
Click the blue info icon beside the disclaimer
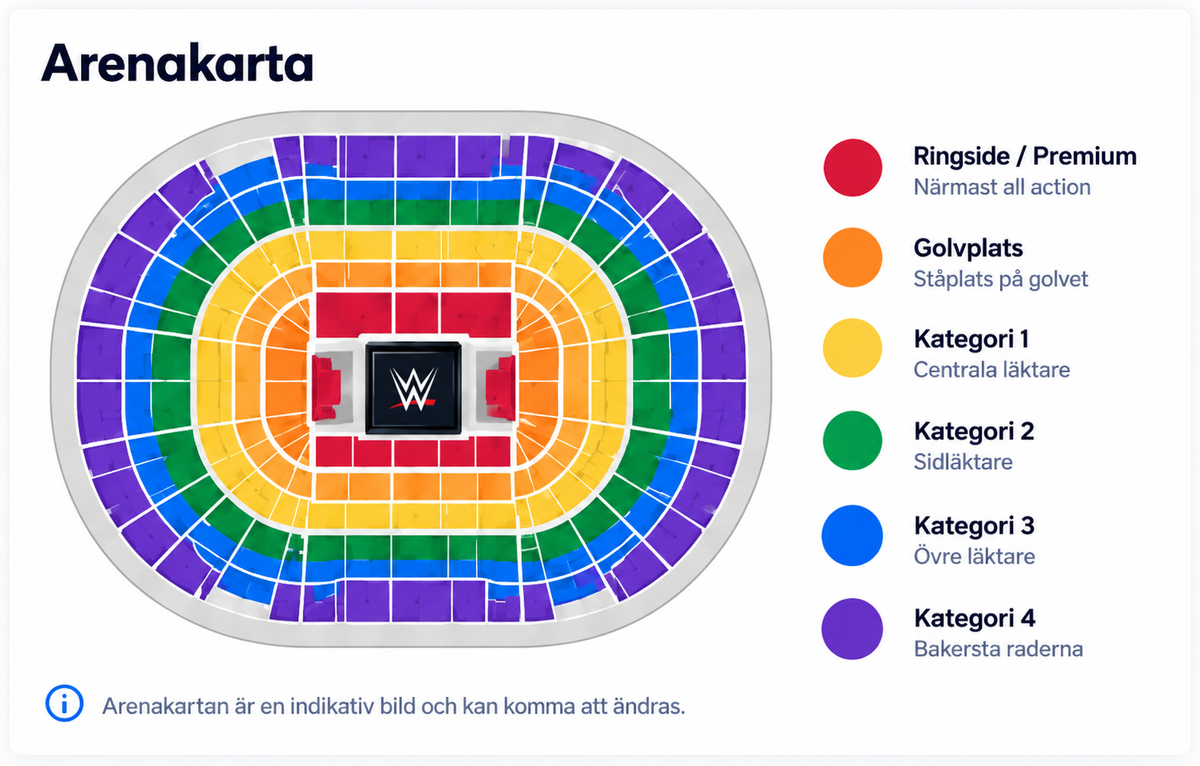tap(64, 704)
